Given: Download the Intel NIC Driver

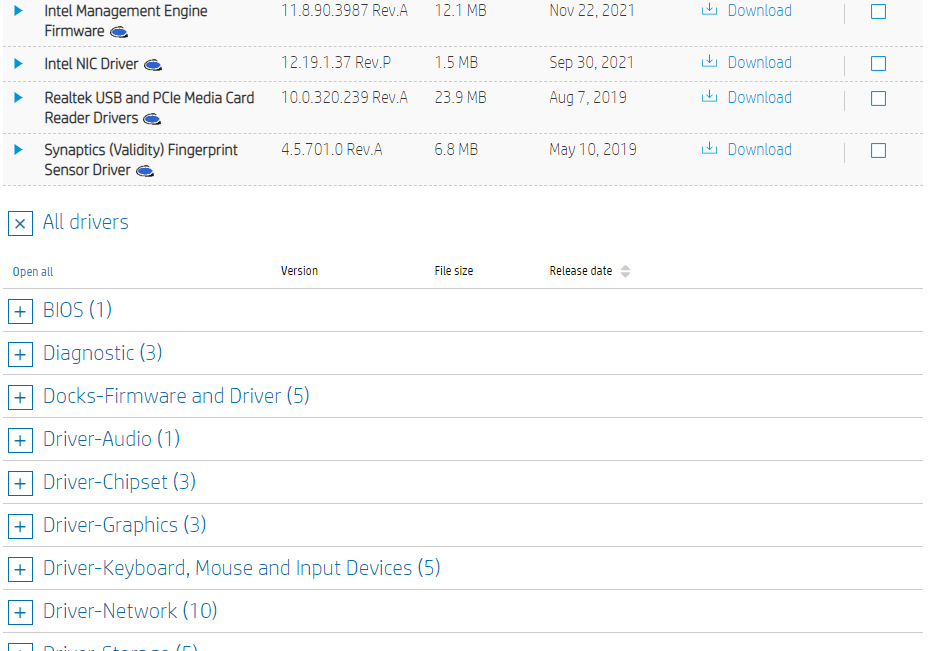Looking at the screenshot, I should pos(760,62).
